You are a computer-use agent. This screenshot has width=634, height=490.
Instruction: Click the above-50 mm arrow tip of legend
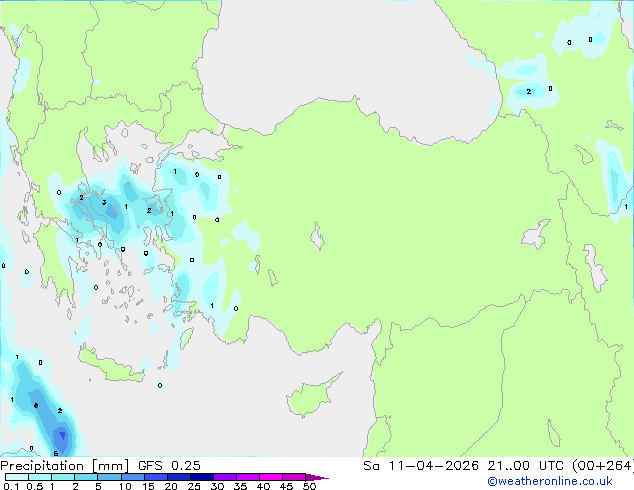click(317, 477)
